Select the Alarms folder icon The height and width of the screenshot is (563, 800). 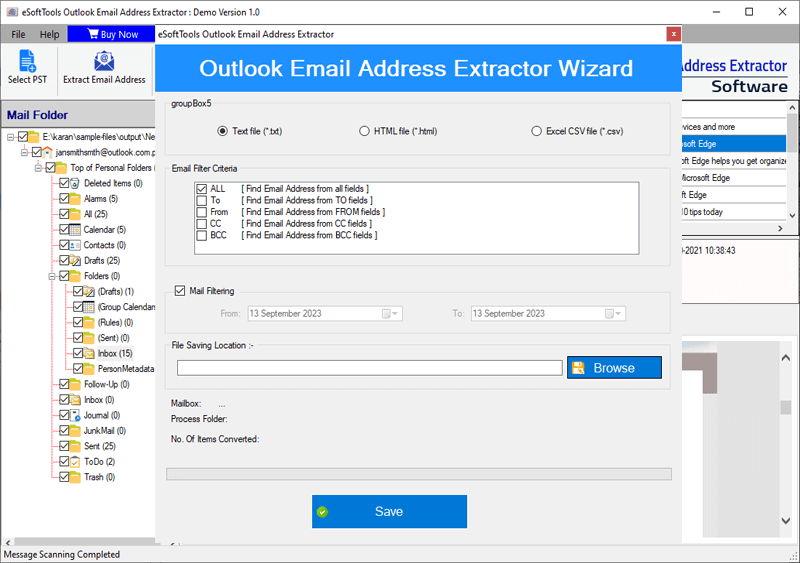75,199
